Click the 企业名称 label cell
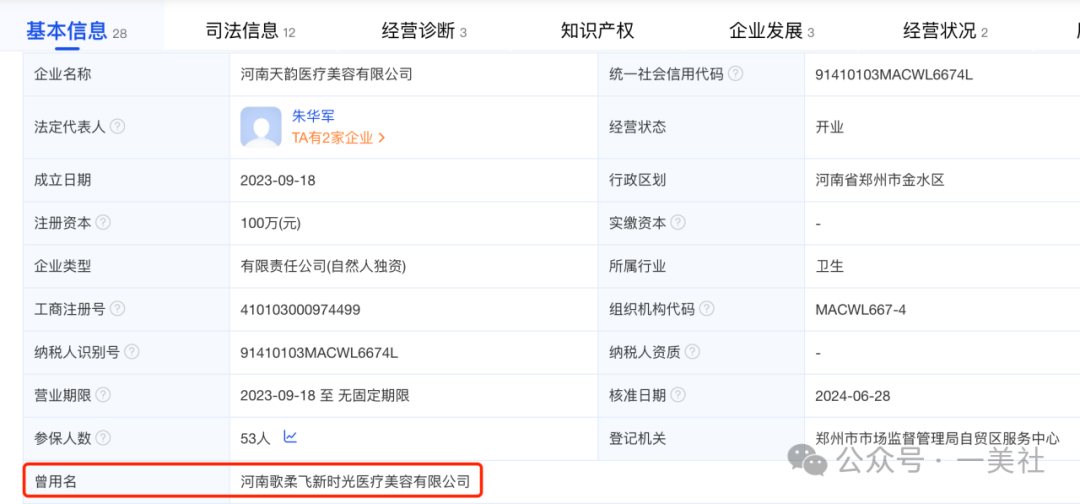This screenshot has height=504, width=1080. pos(127,74)
